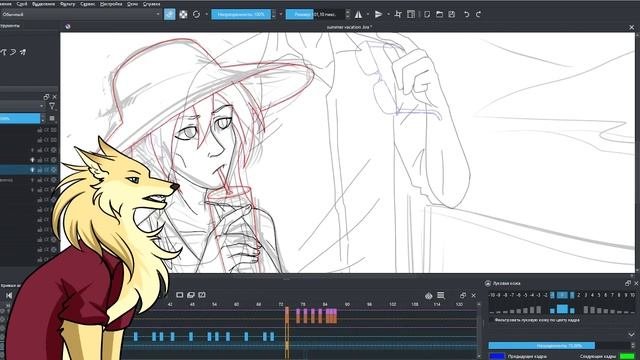The image size is (640, 360).
Task: Click the workspace chooser icon
Action: (x=411, y=14)
